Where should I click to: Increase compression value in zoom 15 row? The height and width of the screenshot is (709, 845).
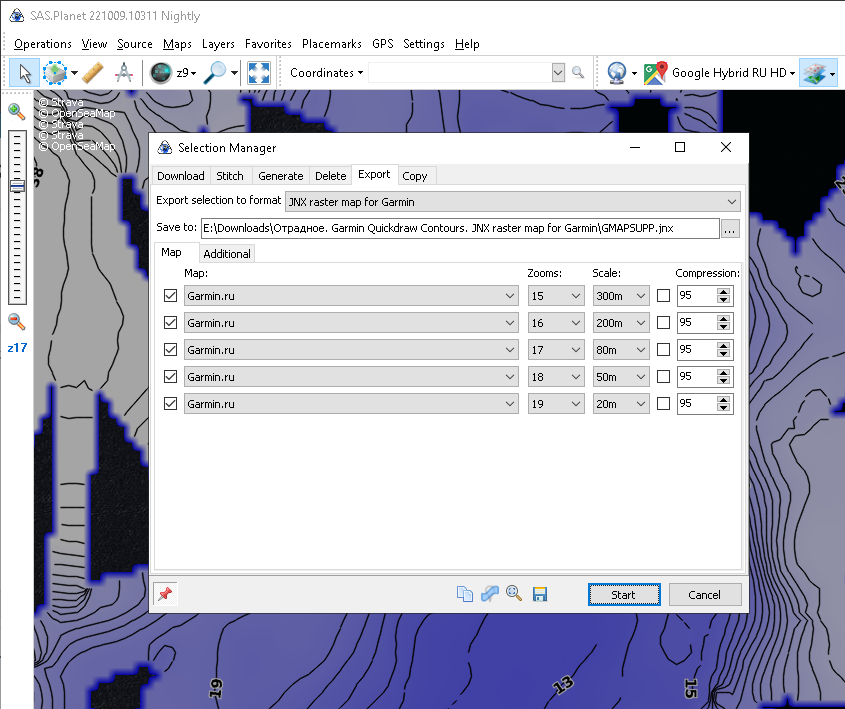723,291
